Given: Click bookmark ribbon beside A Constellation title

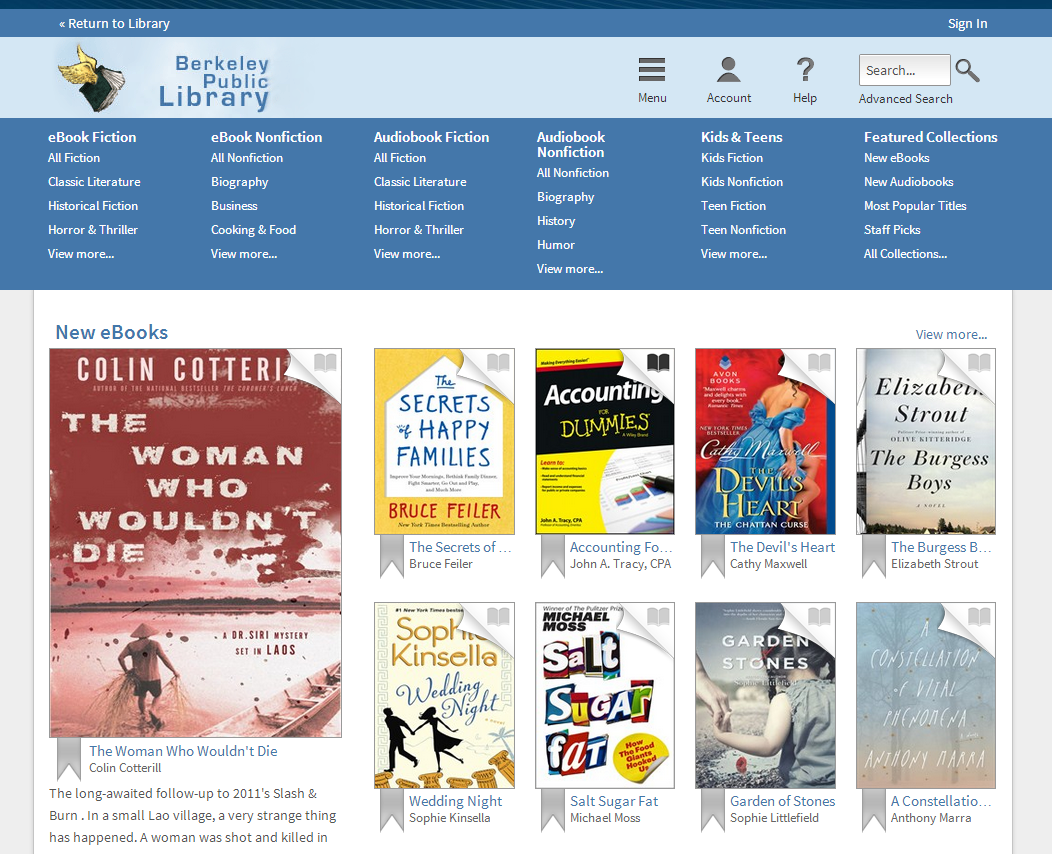Looking at the screenshot, I should (x=874, y=810).
